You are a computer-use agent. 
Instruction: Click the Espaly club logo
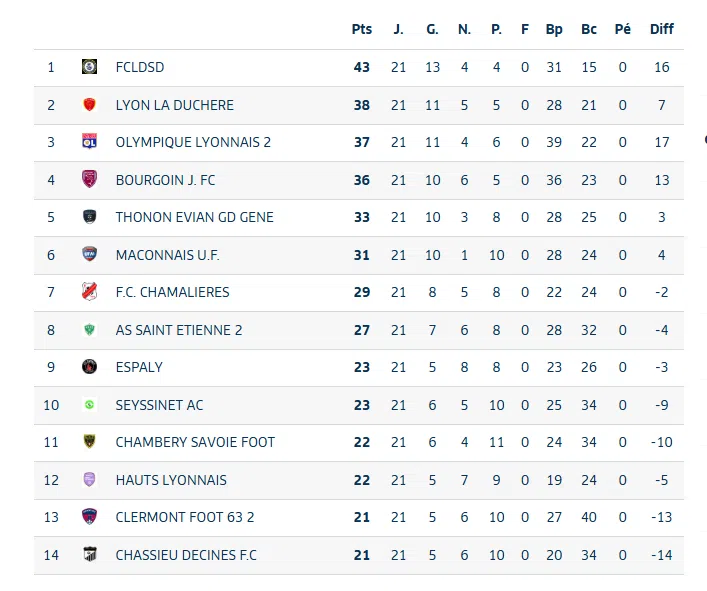89,367
